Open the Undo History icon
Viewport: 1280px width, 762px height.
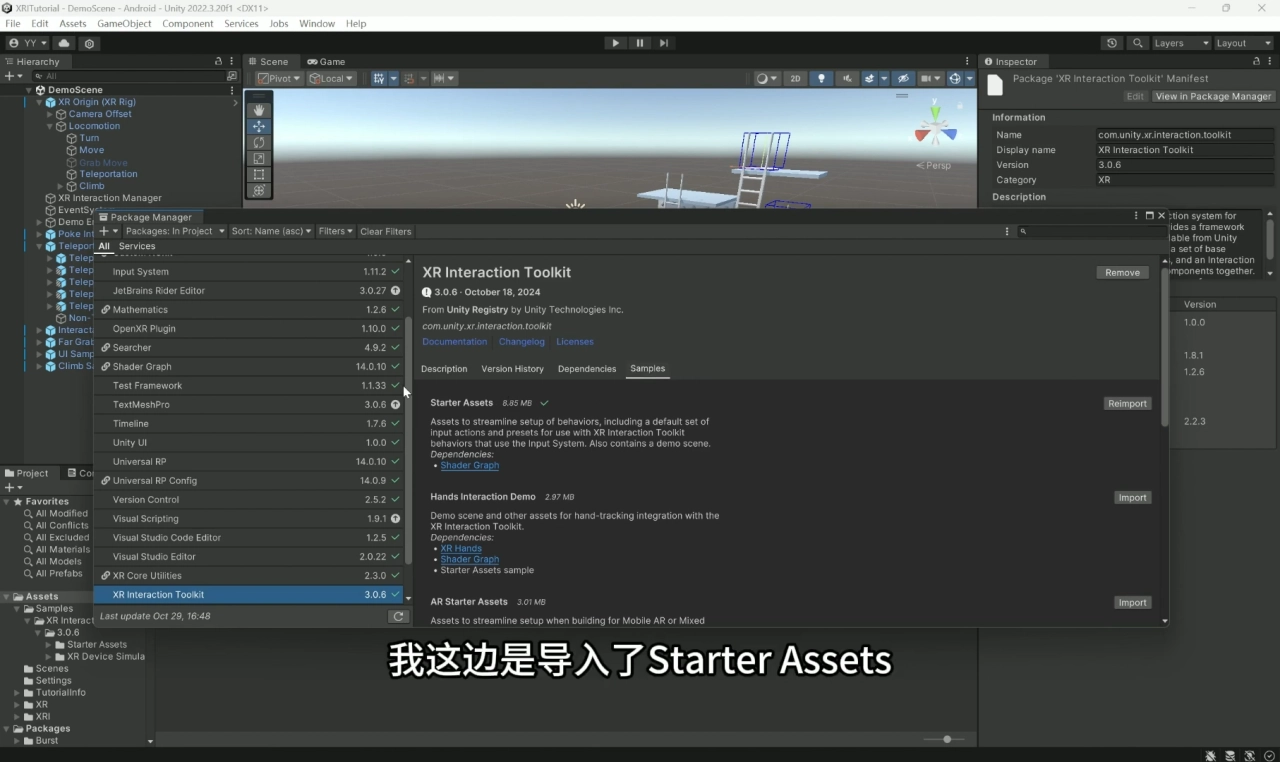[1112, 43]
